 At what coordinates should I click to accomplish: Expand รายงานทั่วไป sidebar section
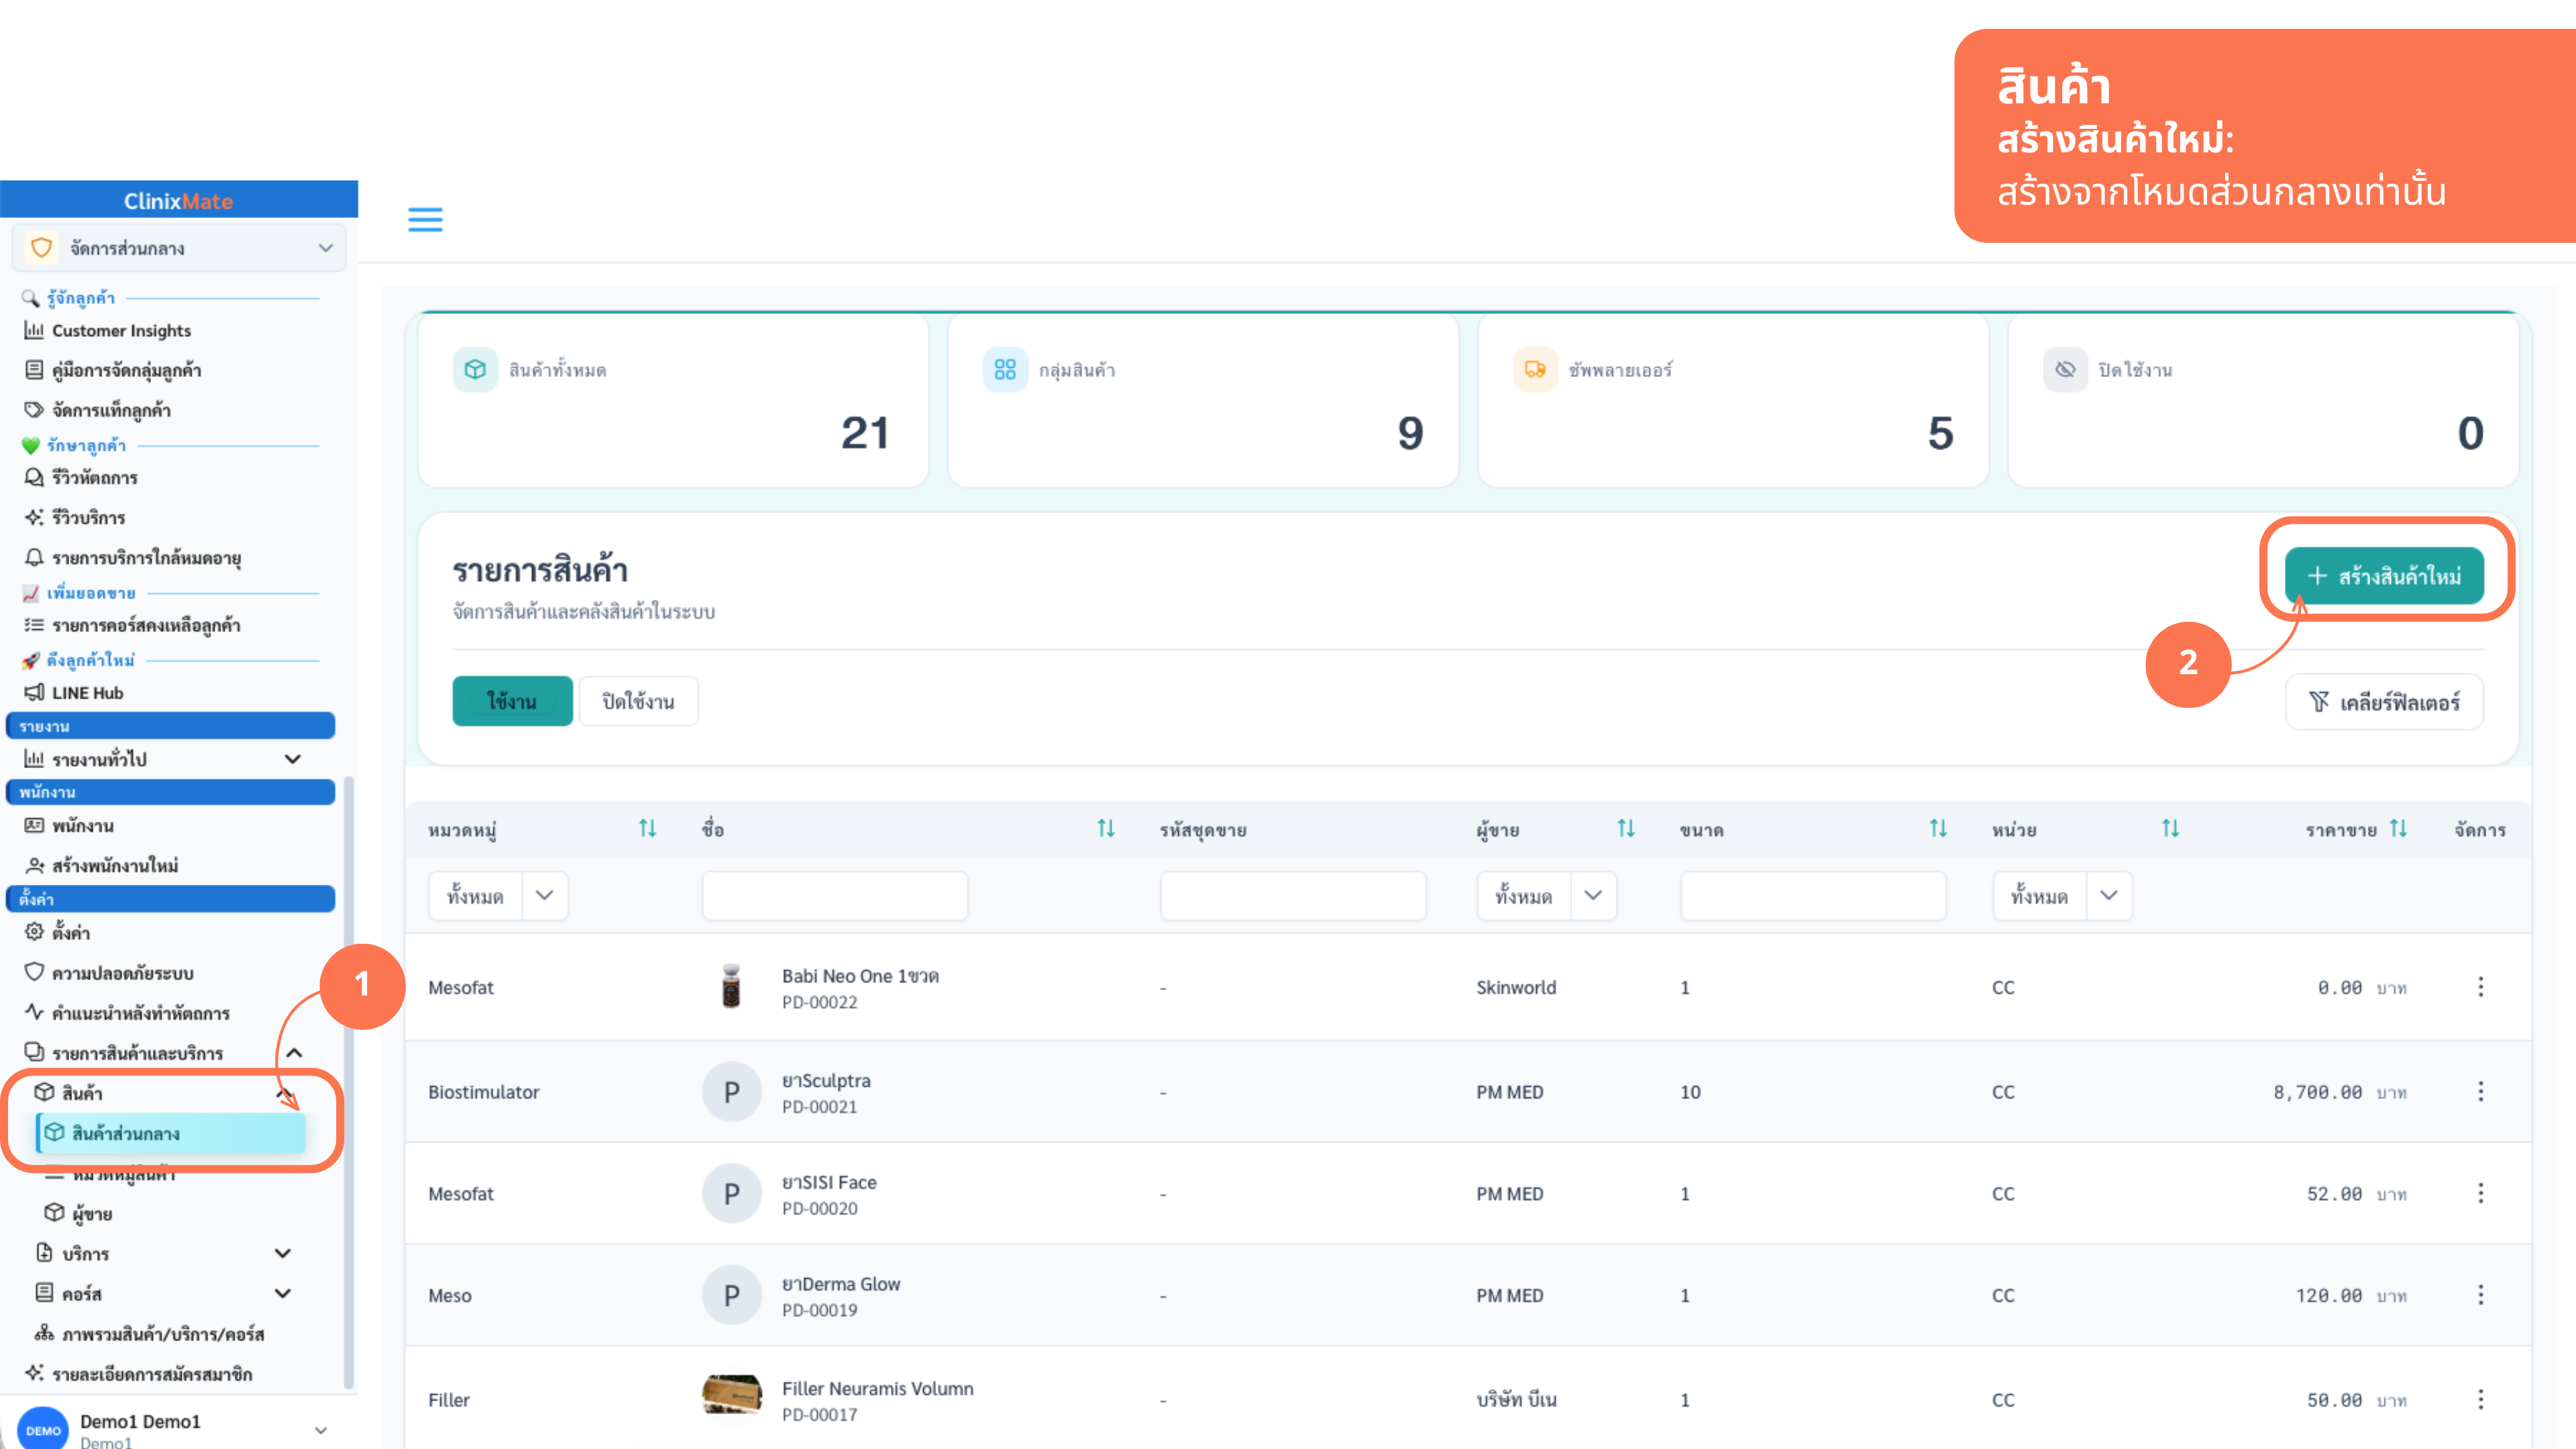click(293, 759)
